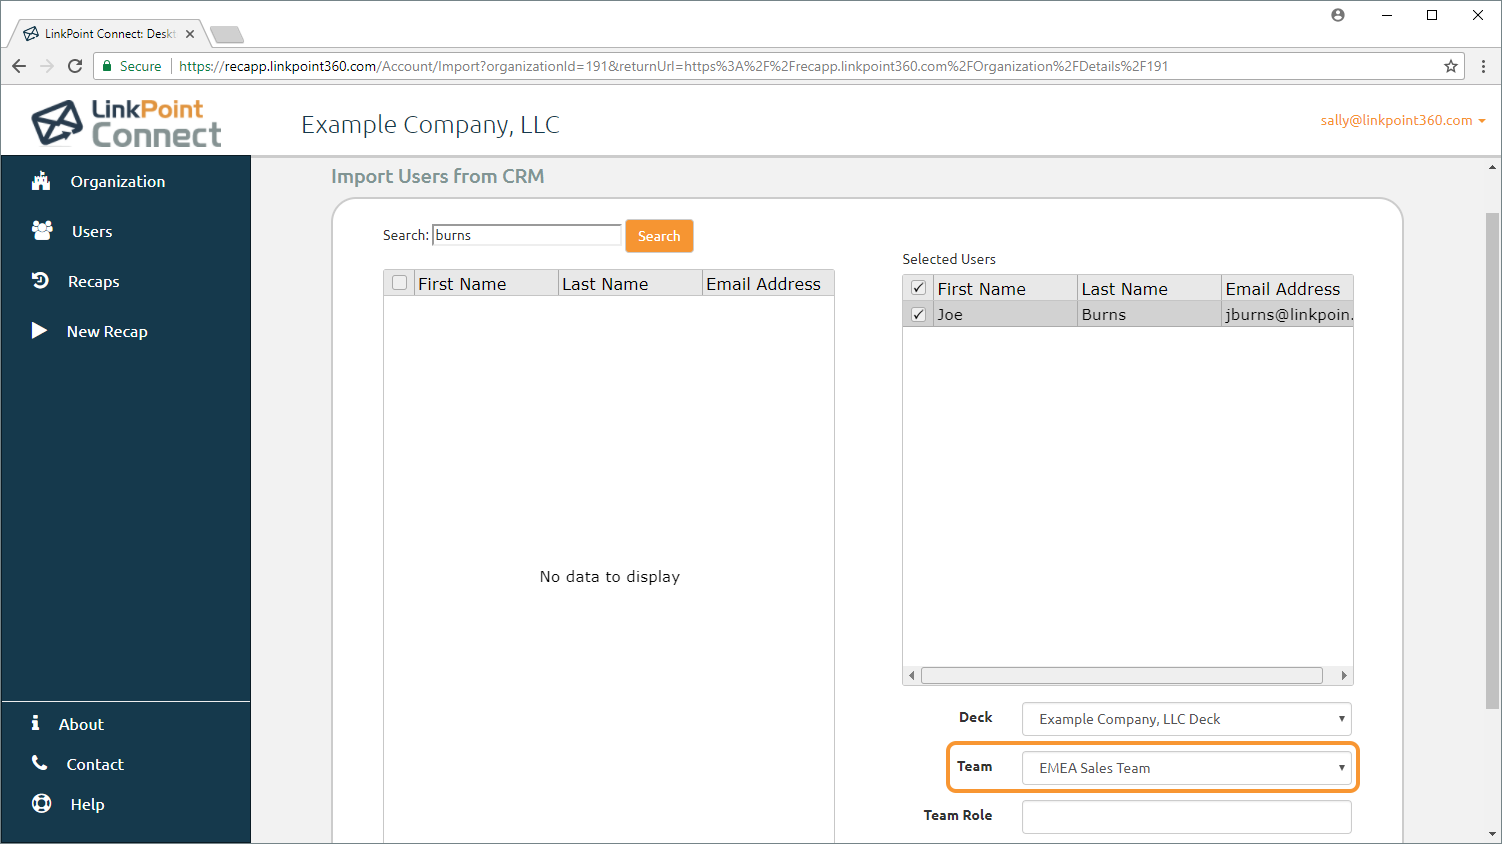Click the Users group icon
Screen dimensions: 1502x844
(x=42, y=231)
